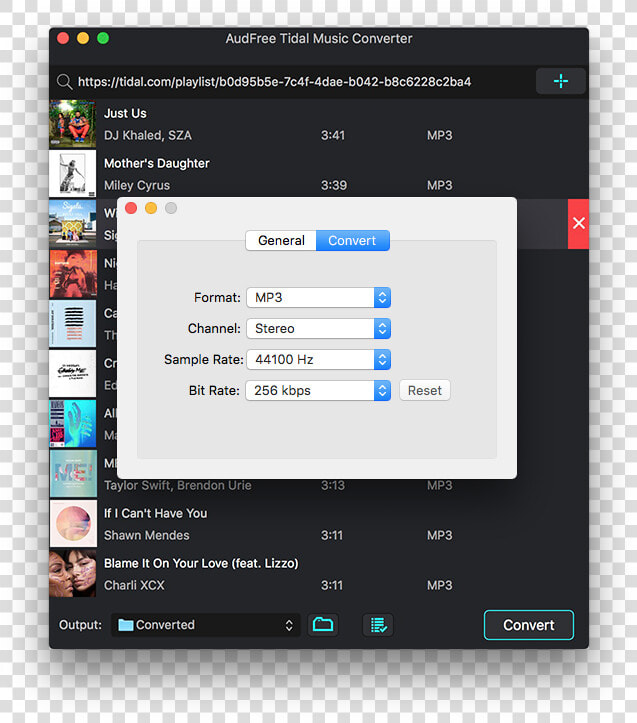Screen dimensions: 637x723
Task: Click duration '3:41' of Just Us
Action: (x=333, y=136)
